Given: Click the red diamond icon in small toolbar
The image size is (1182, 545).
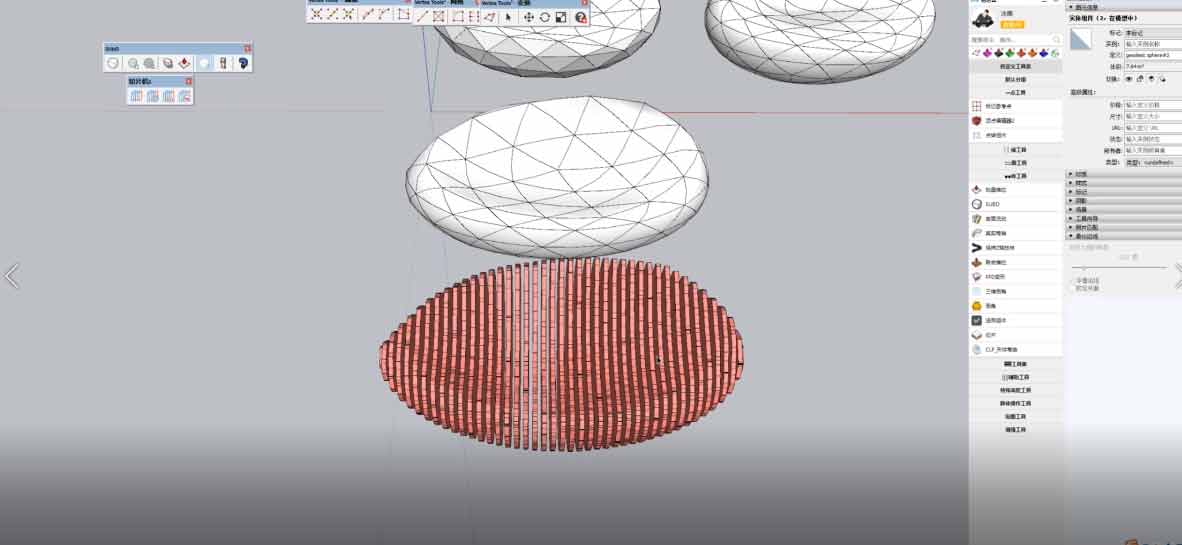Looking at the screenshot, I should click(x=185, y=63).
